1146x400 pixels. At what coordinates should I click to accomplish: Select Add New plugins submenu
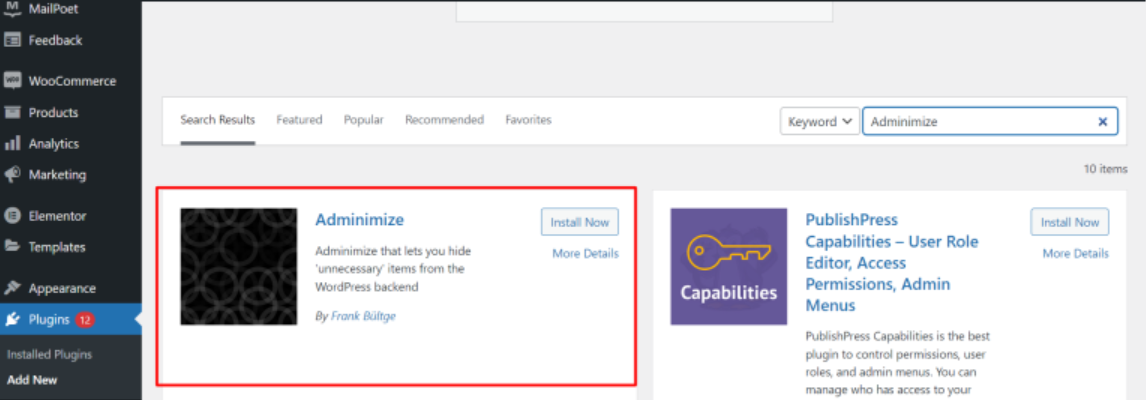click(32, 380)
